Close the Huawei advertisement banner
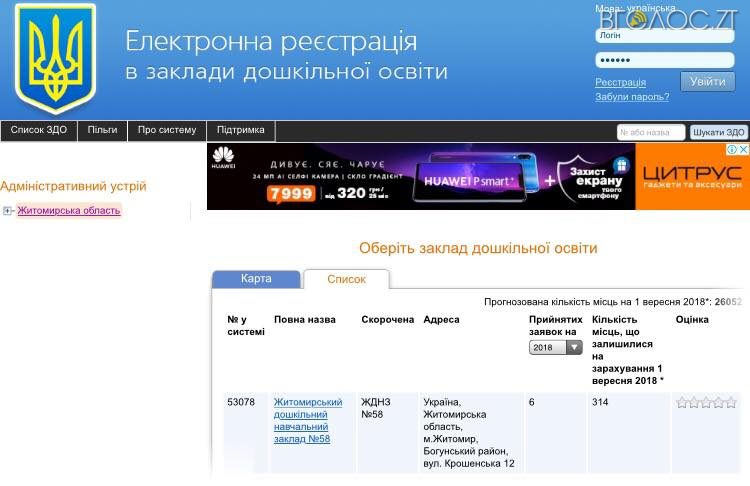This screenshot has height=486, width=750. [743, 150]
